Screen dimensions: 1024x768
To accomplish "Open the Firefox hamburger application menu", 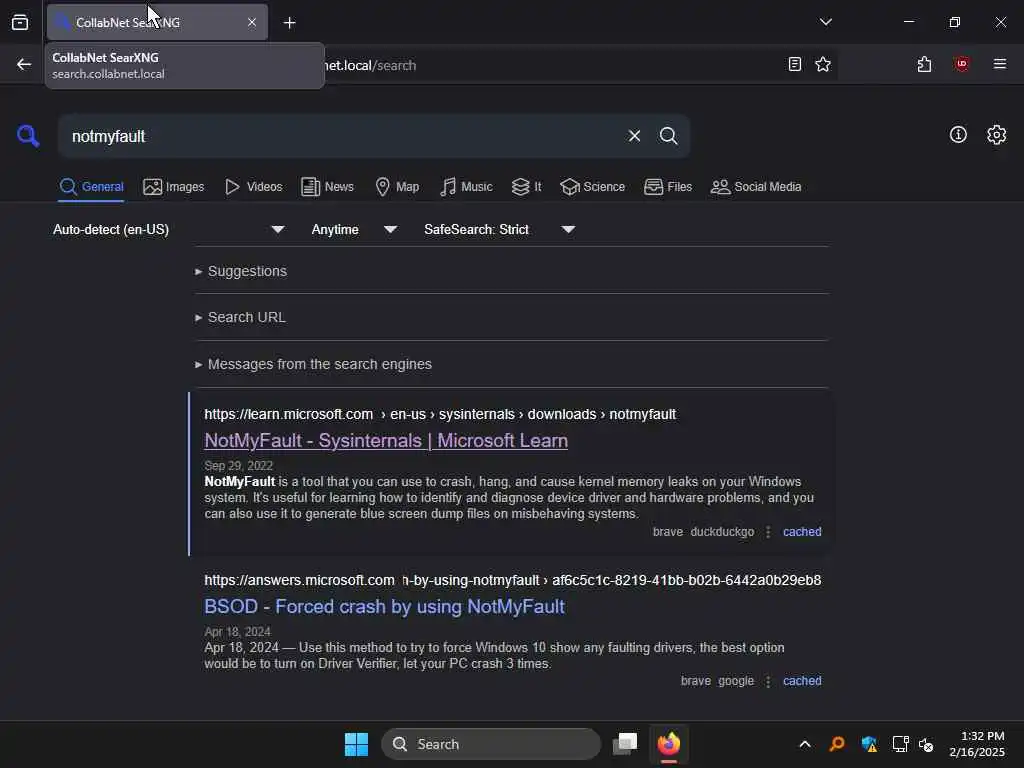I will click(x=1000, y=64).
